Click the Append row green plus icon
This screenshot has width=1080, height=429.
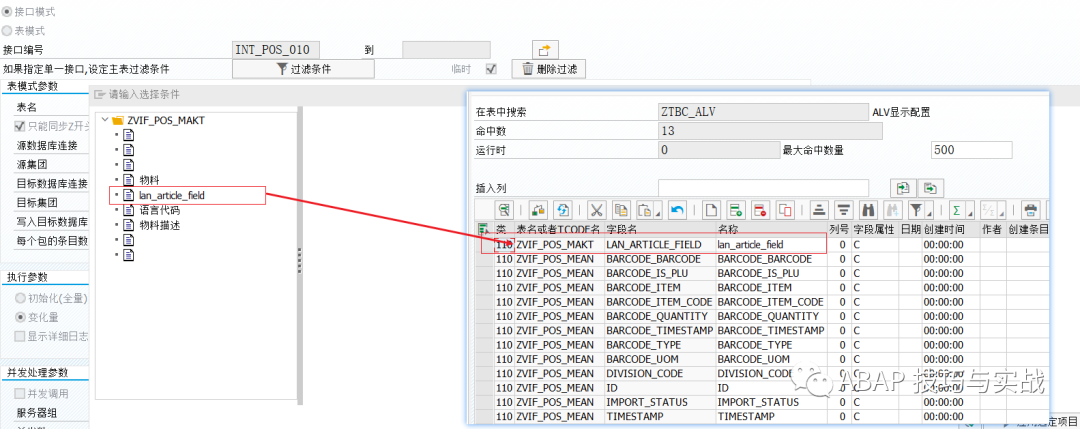(736, 210)
